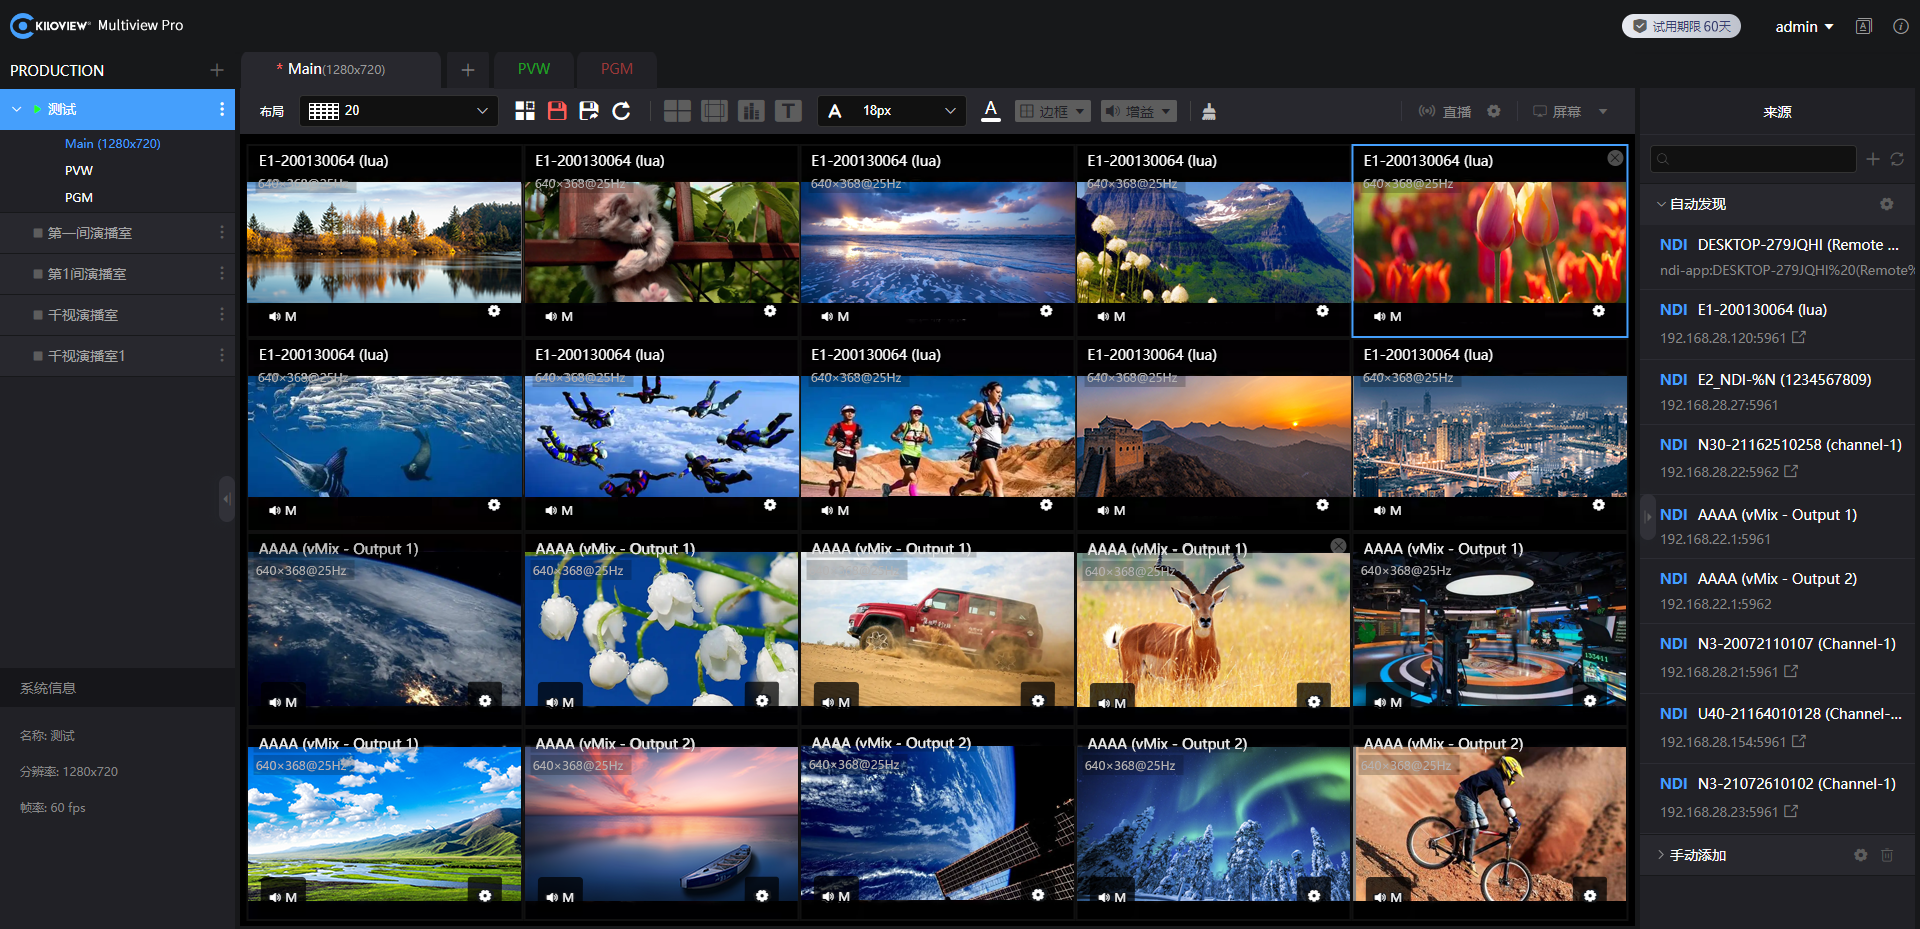The height and width of the screenshot is (929, 1920).
Task: Select AAAA (vMix - Output 1) source
Action: pyautogui.click(x=1779, y=526)
